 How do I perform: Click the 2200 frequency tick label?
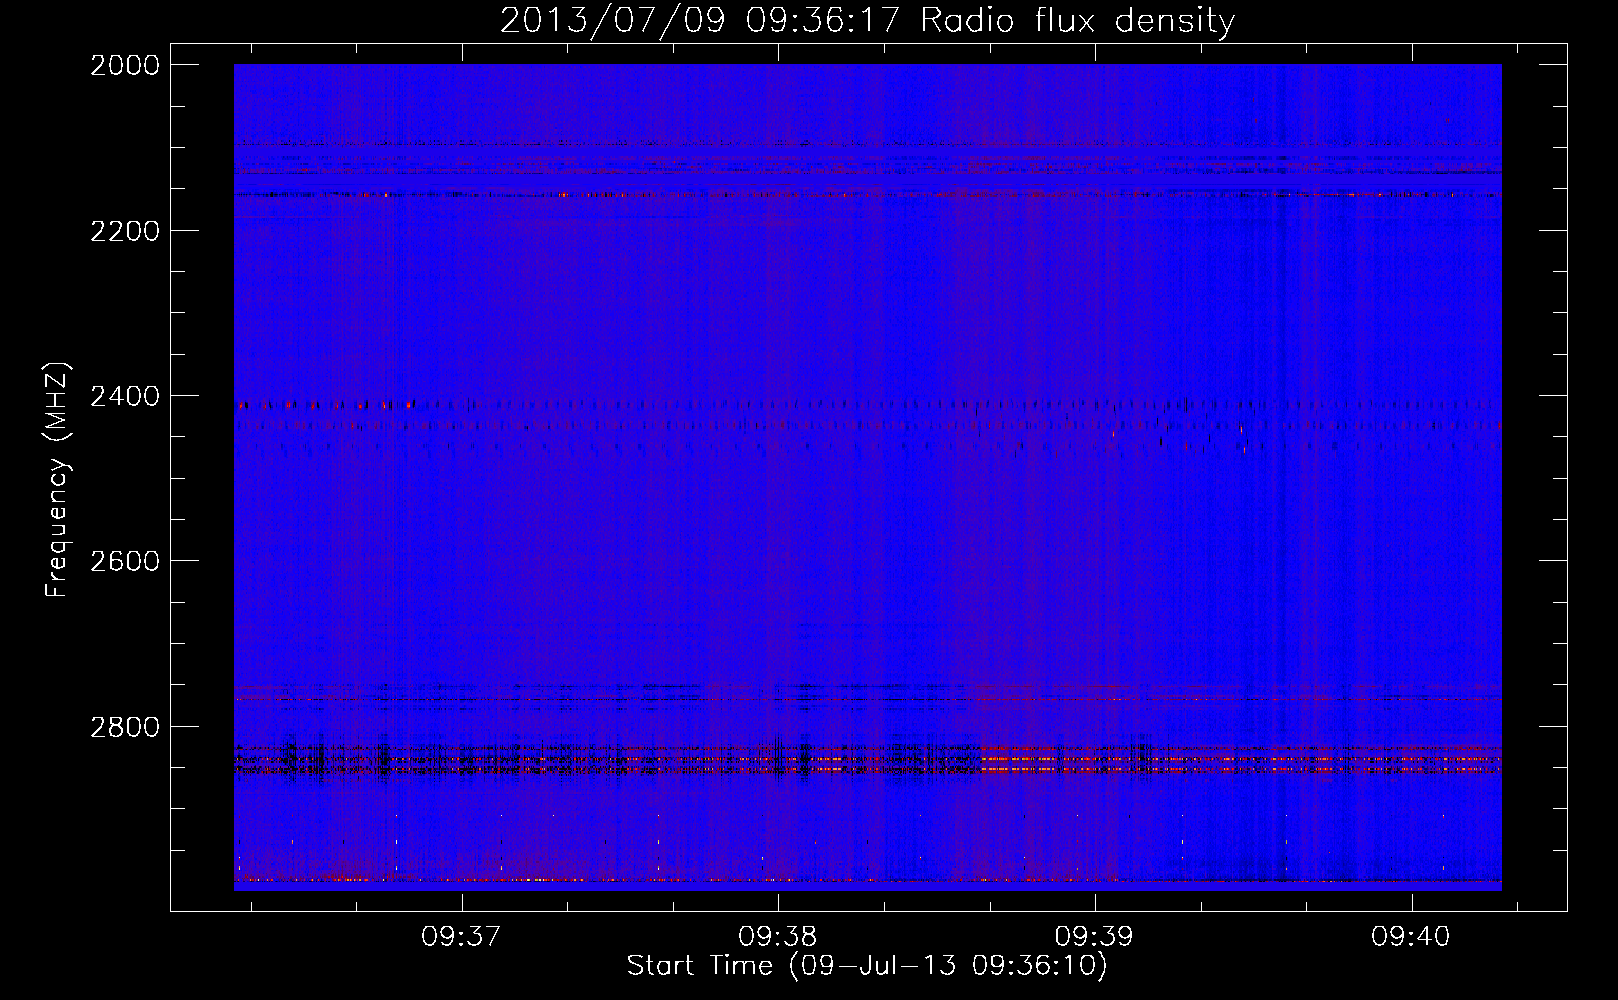tap(125, 231)
